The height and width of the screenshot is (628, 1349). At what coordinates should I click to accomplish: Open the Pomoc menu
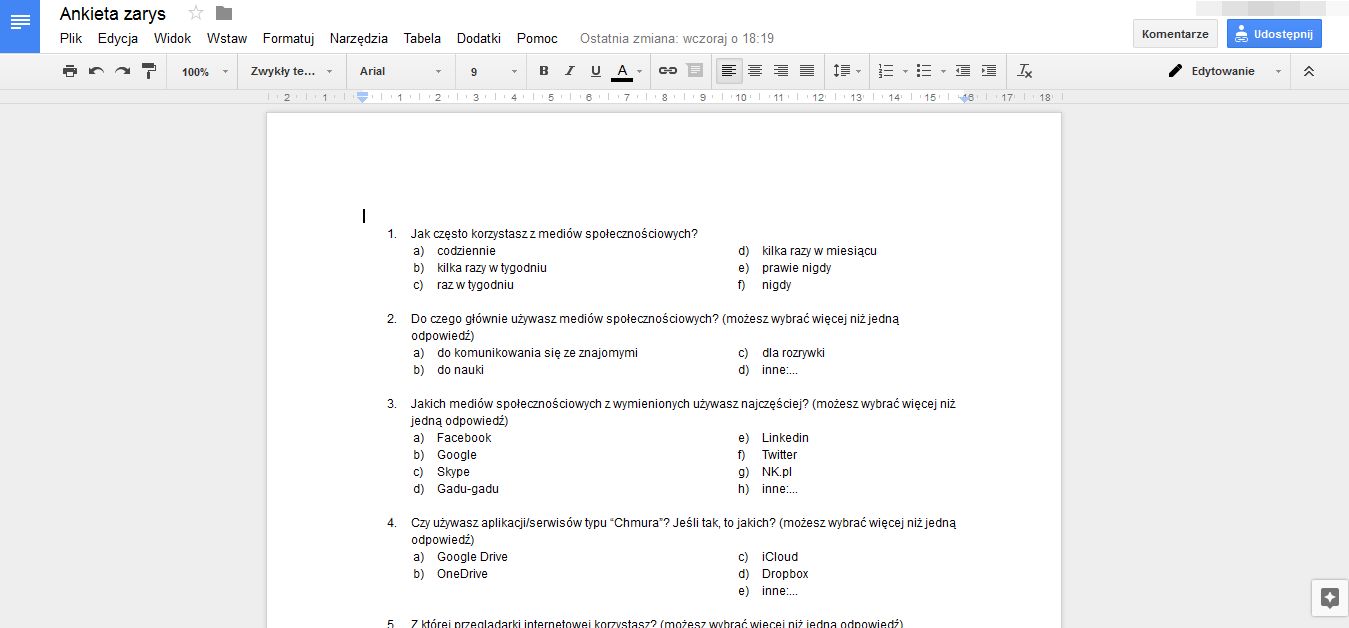pos(538,38)
